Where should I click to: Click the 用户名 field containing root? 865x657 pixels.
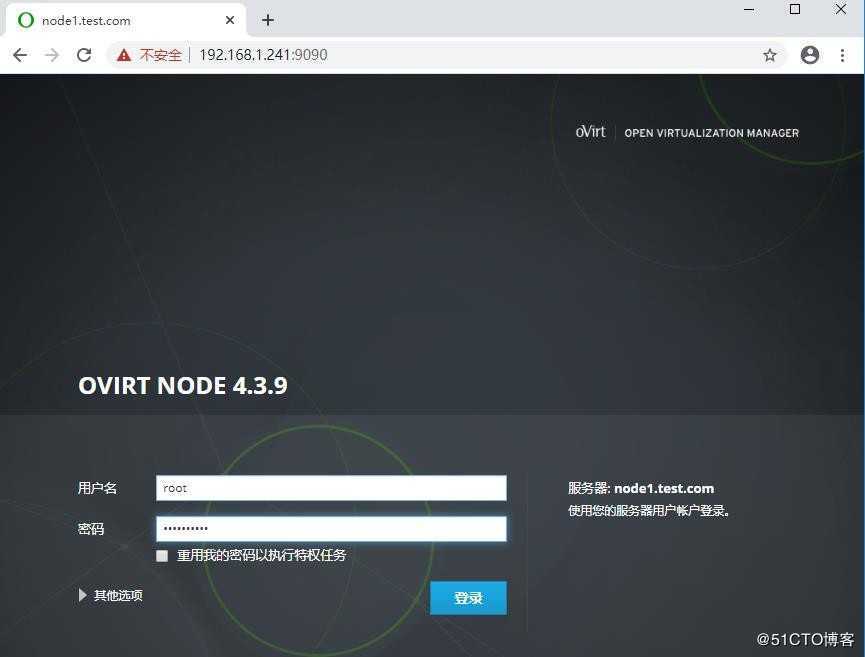331,488
